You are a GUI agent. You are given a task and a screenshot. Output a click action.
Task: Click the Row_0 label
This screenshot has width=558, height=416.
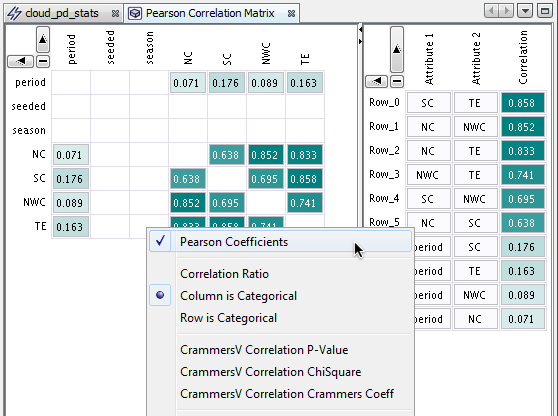(384, 102)
